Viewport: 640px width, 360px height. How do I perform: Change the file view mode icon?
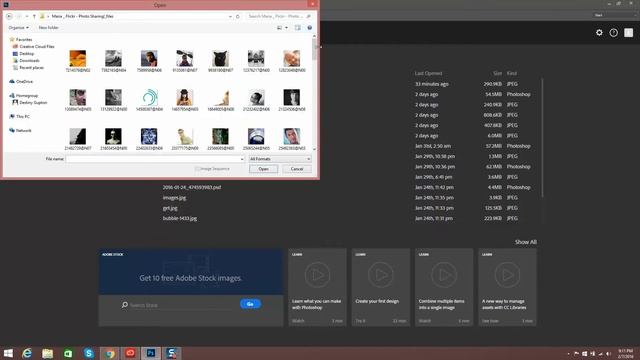pyautogui.click(x=280, y=28)
